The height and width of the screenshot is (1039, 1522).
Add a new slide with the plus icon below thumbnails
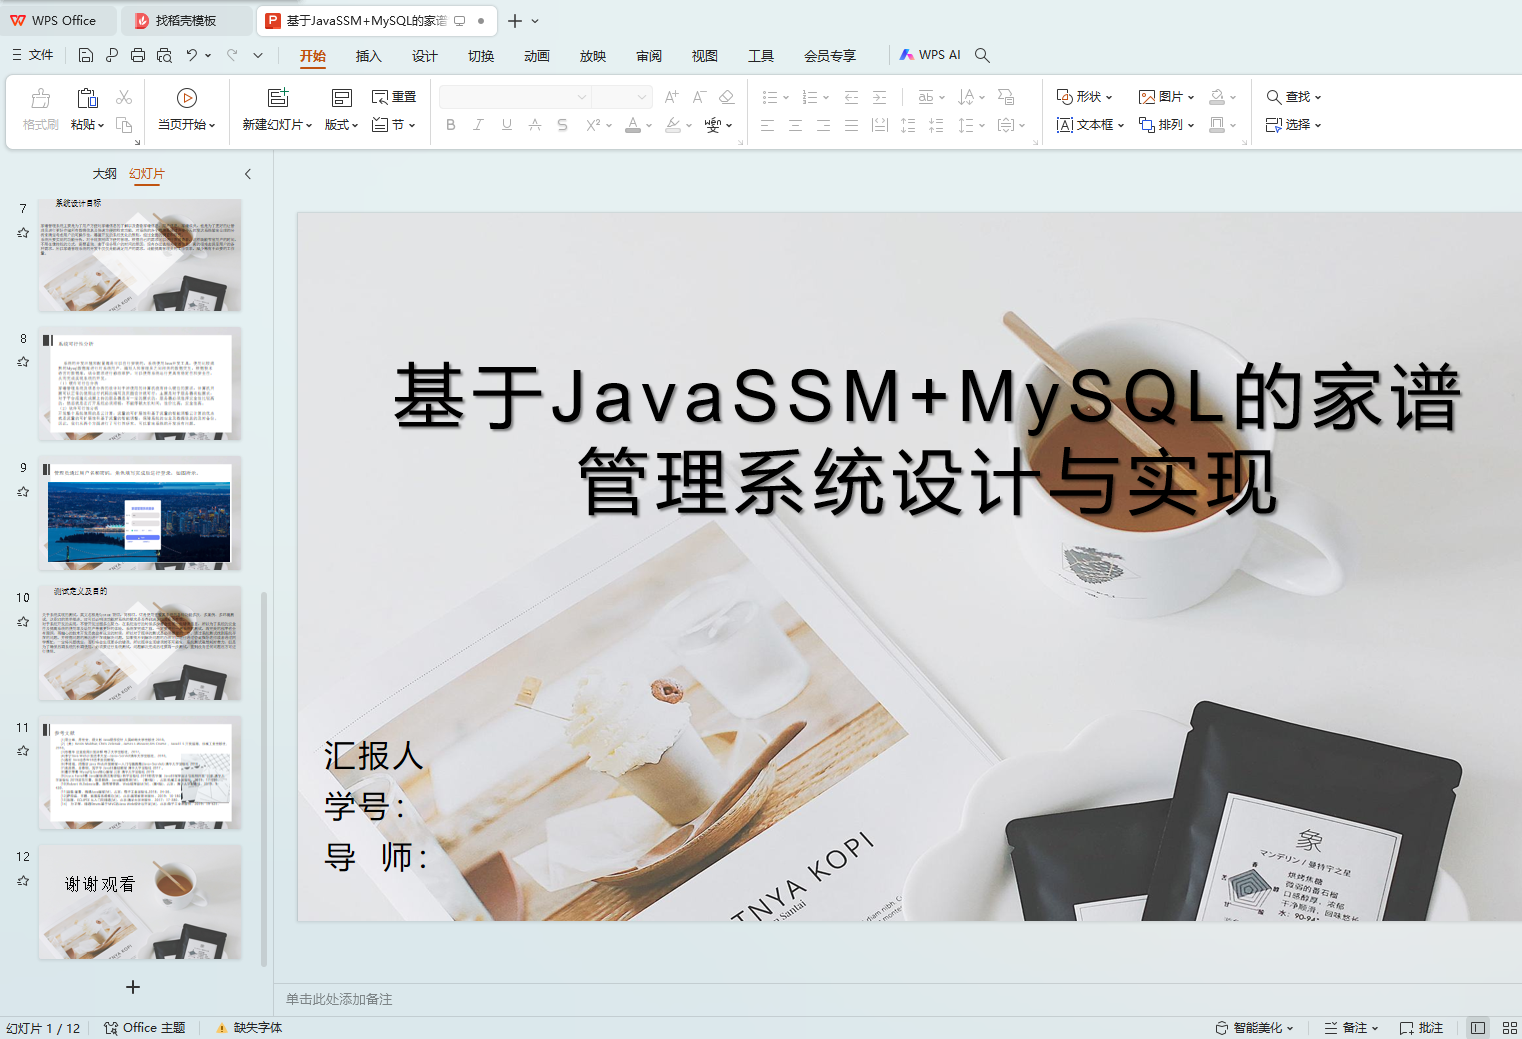(133, 987)
